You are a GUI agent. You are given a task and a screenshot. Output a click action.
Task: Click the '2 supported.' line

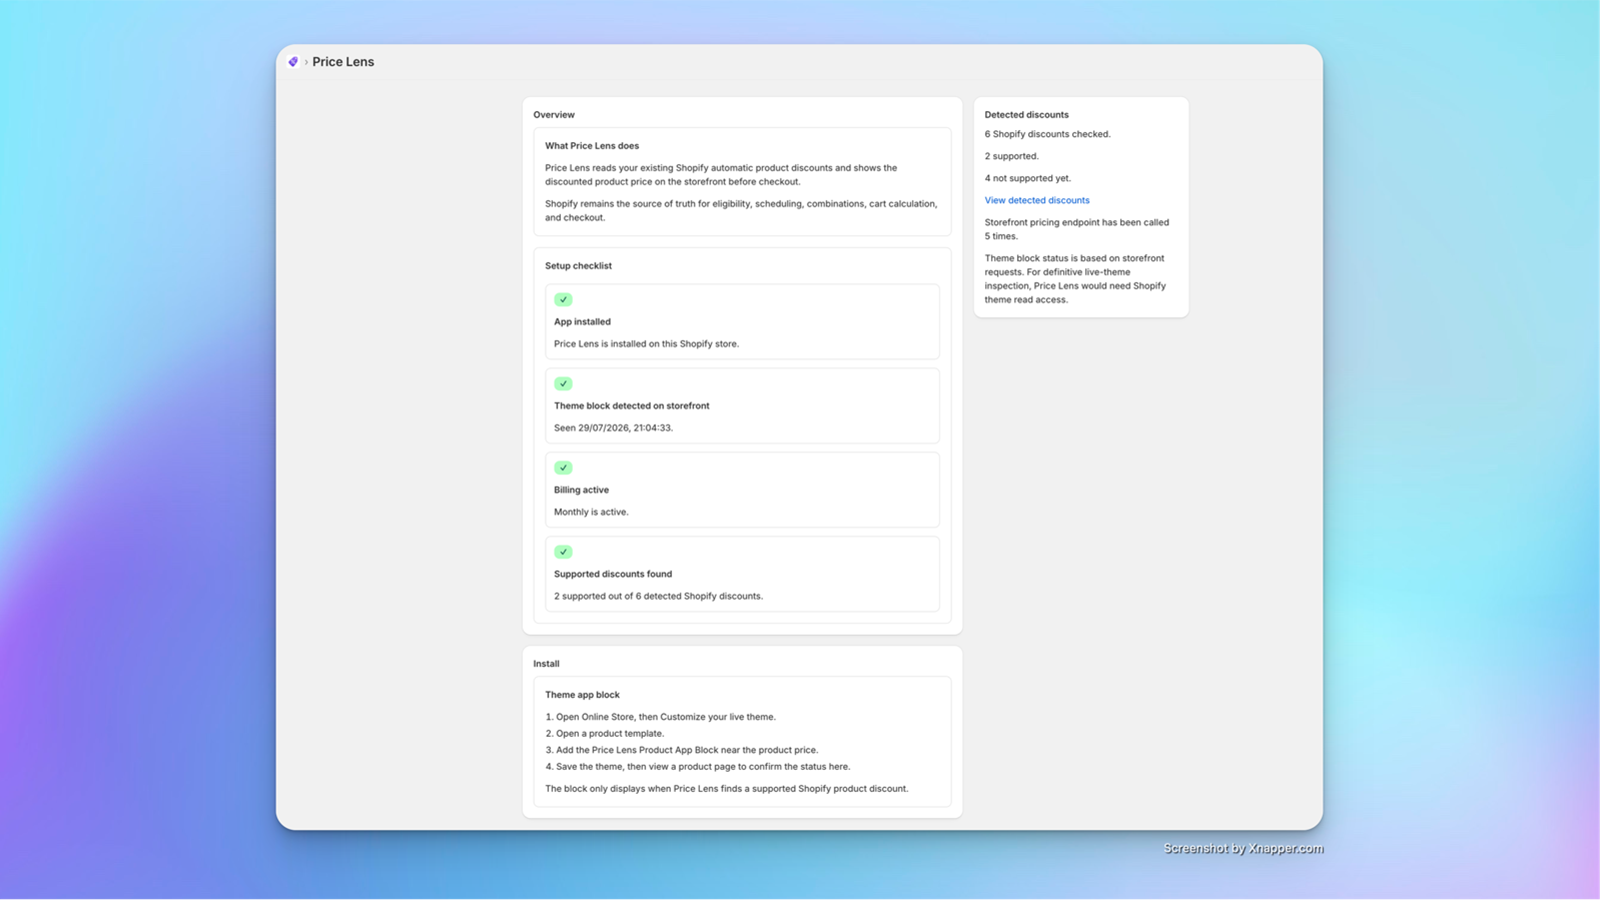pos(1011,156)
